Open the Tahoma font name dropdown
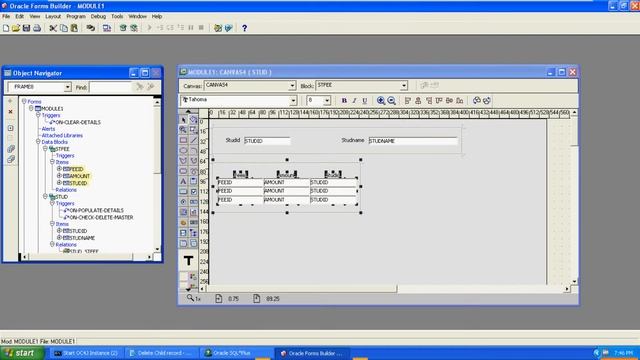 coord(293,100)
